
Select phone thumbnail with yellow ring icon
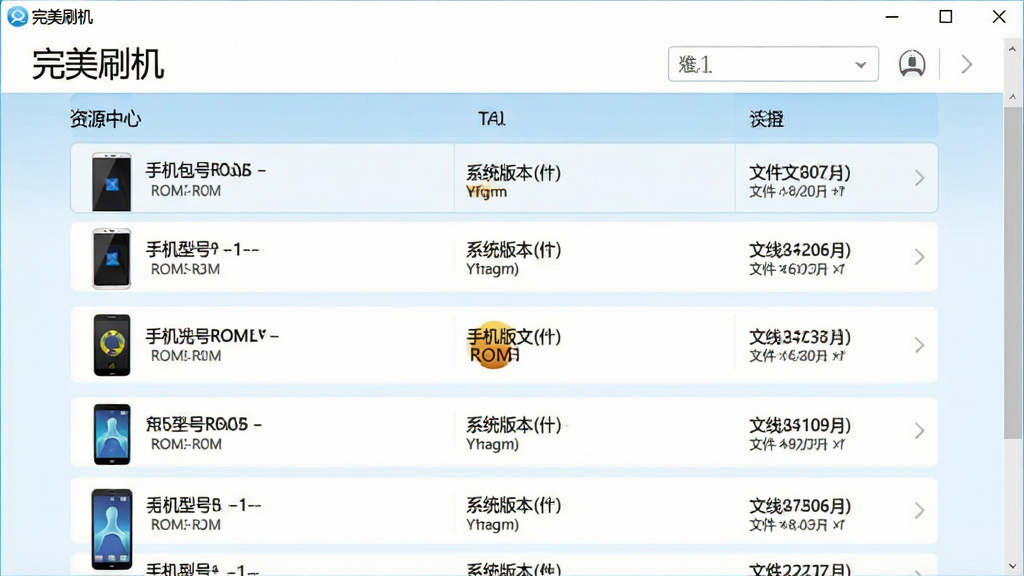click(x=112, y=345)
